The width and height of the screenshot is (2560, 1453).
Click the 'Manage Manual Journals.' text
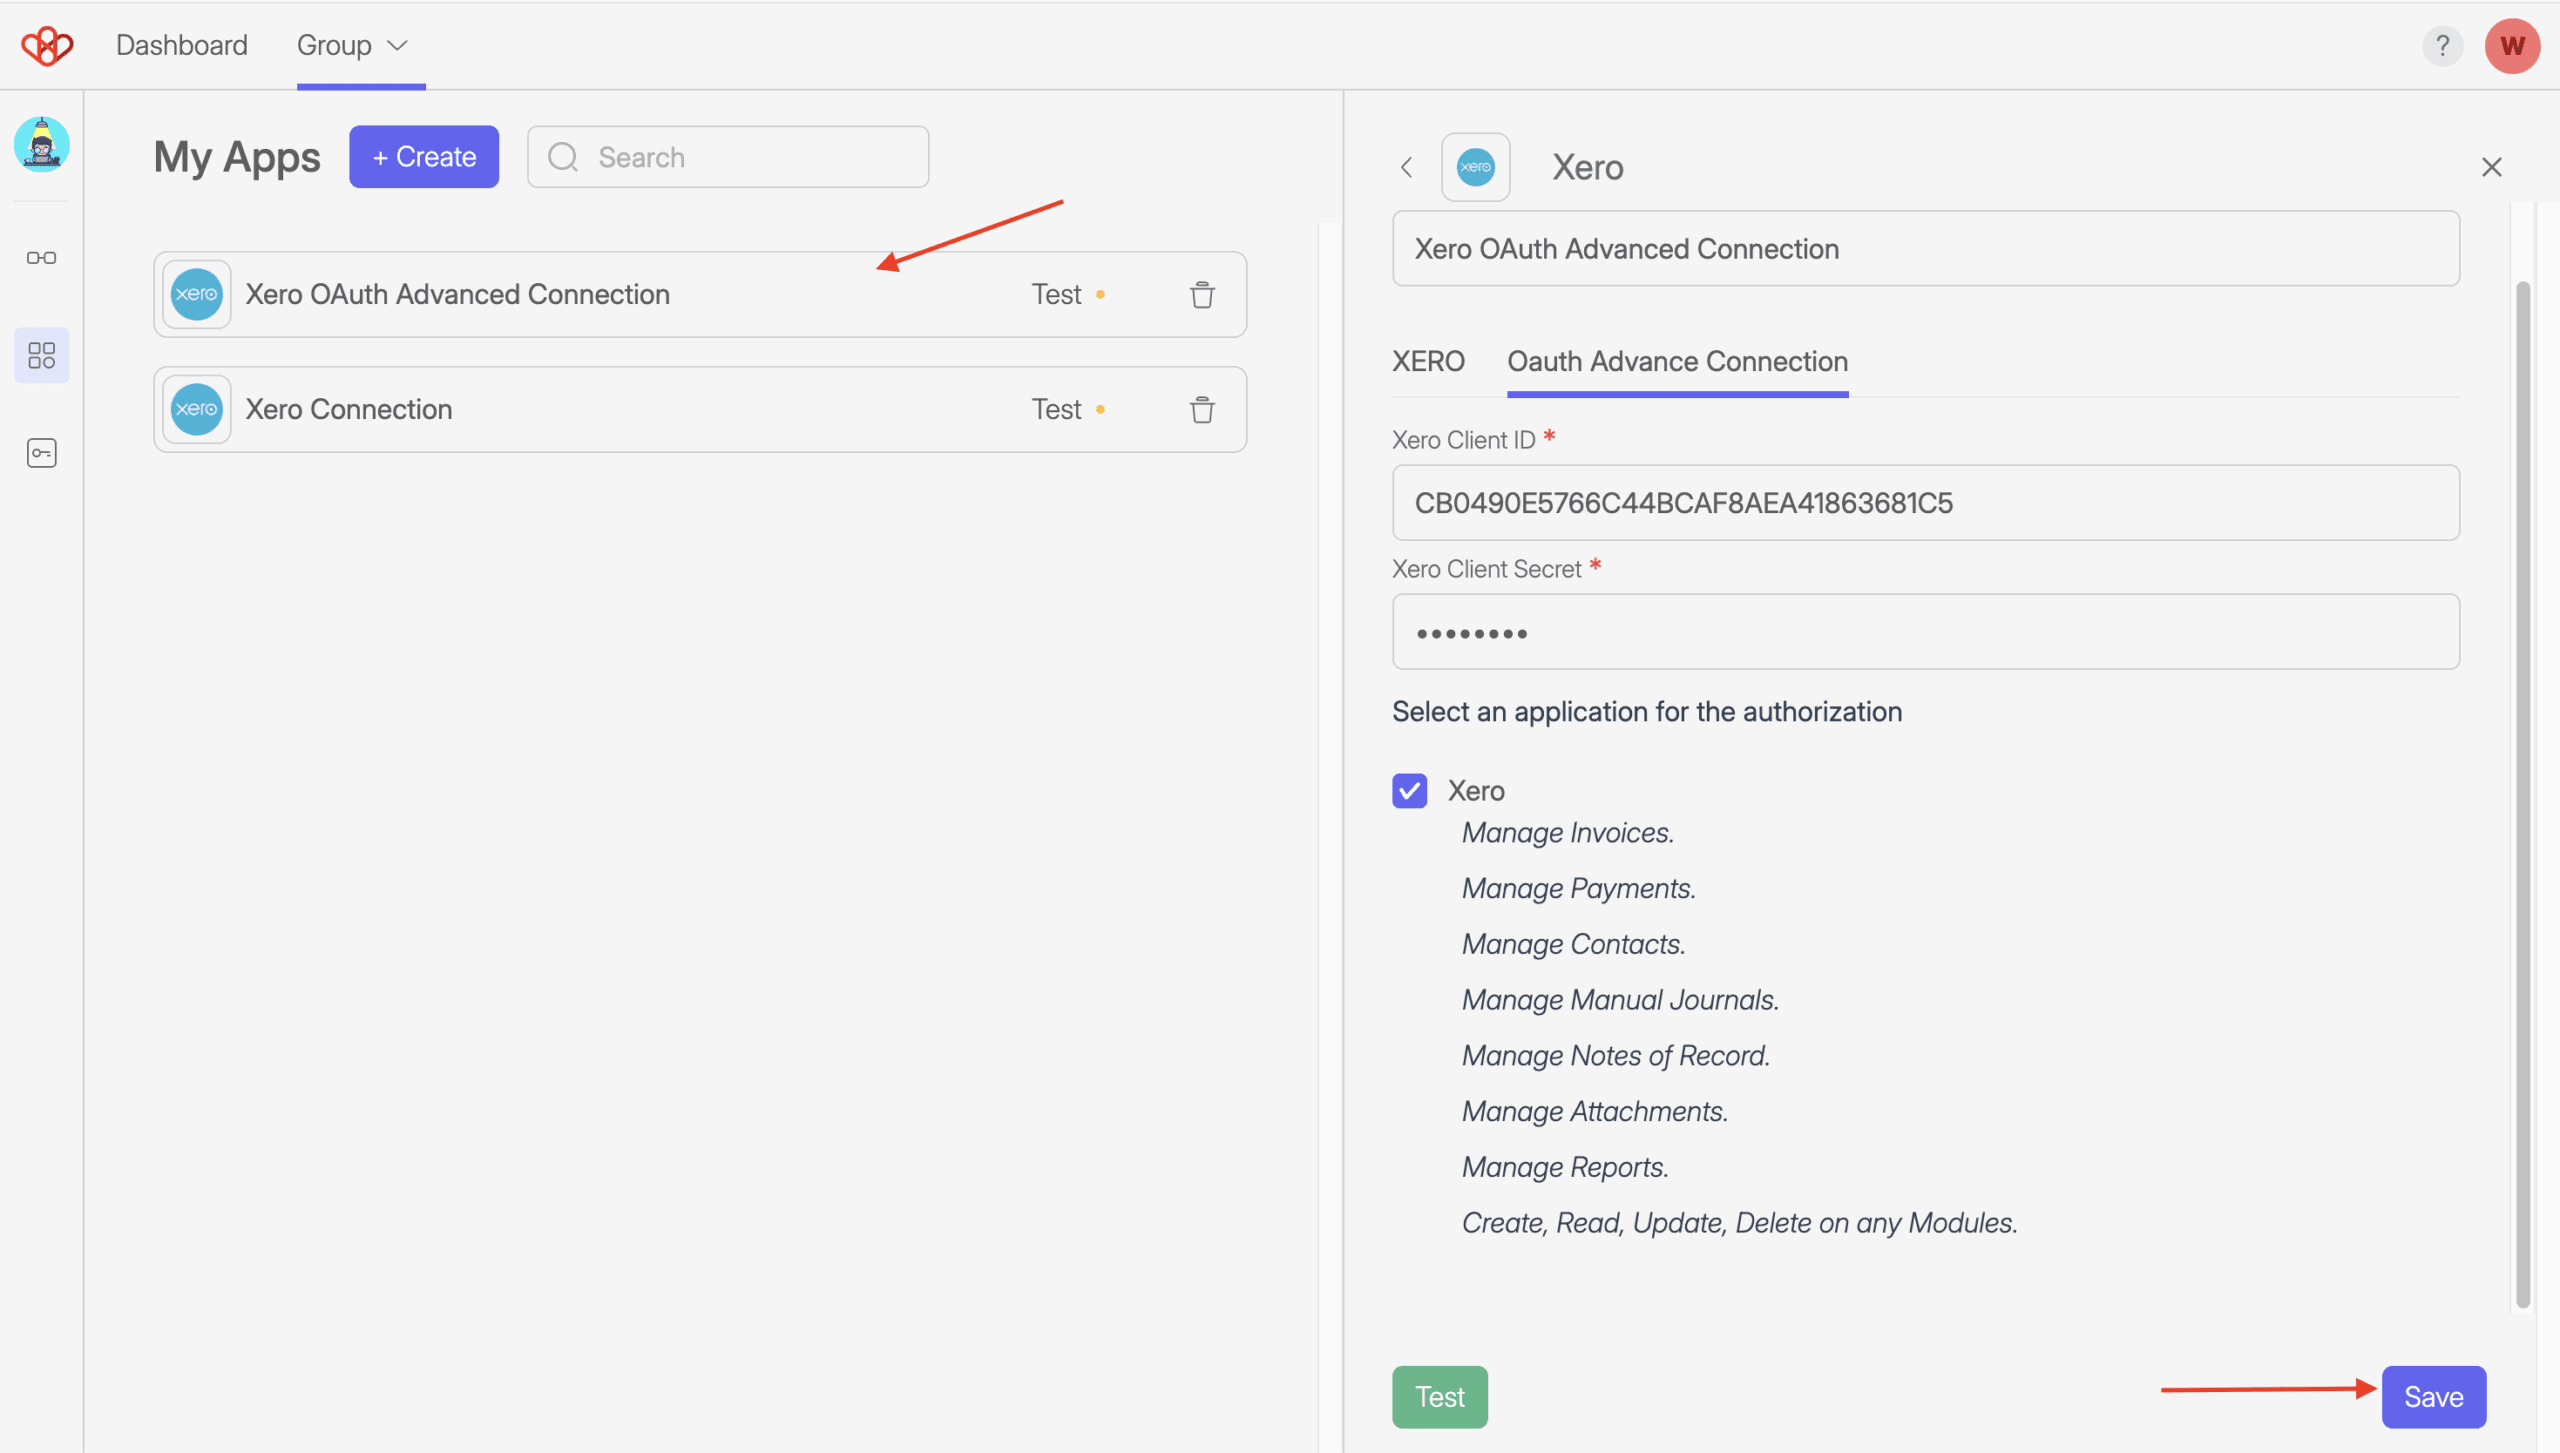1620,1000
